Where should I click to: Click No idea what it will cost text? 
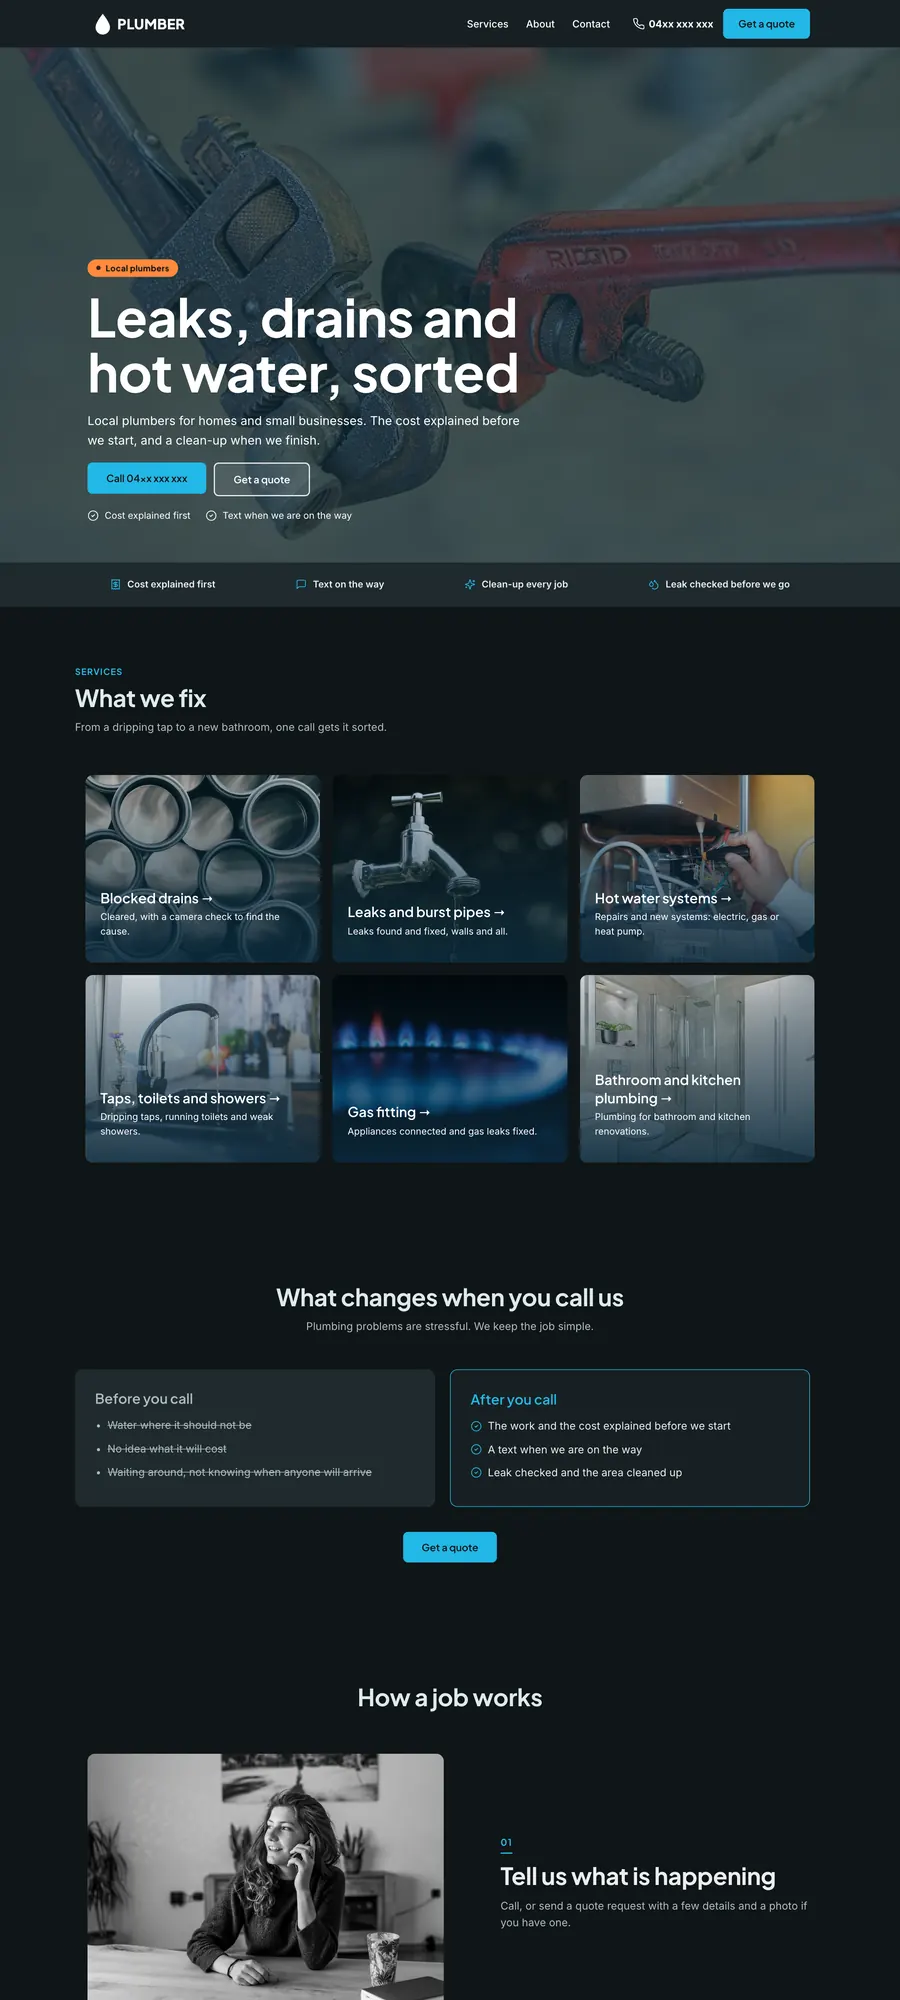pyautogui.click(x=167, y=1448)
